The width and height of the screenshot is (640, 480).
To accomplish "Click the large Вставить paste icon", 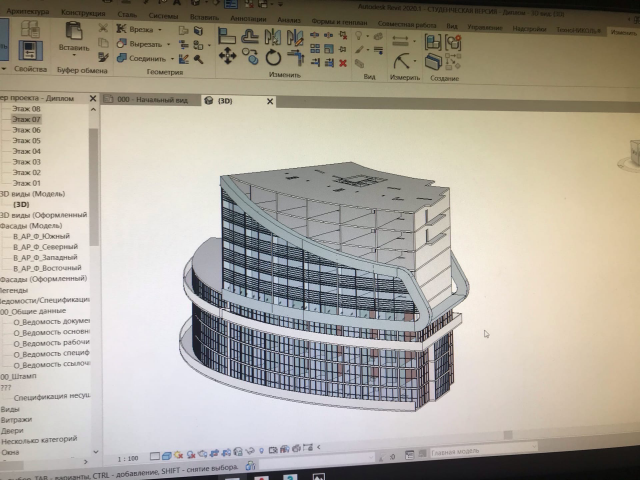I will click(74, 31).
